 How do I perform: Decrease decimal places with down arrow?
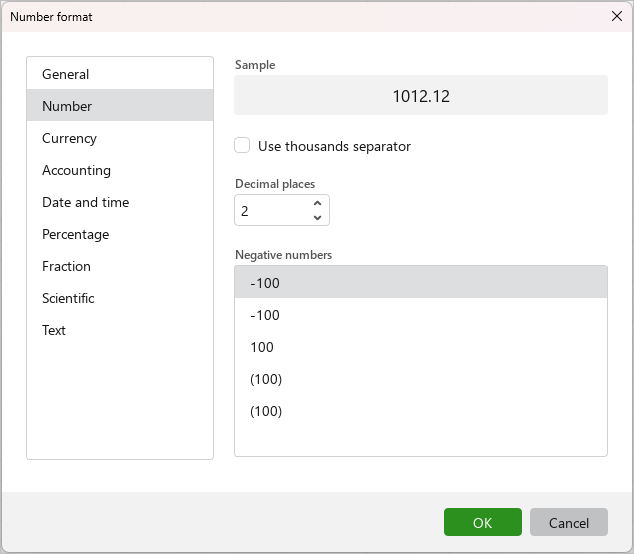317,218
